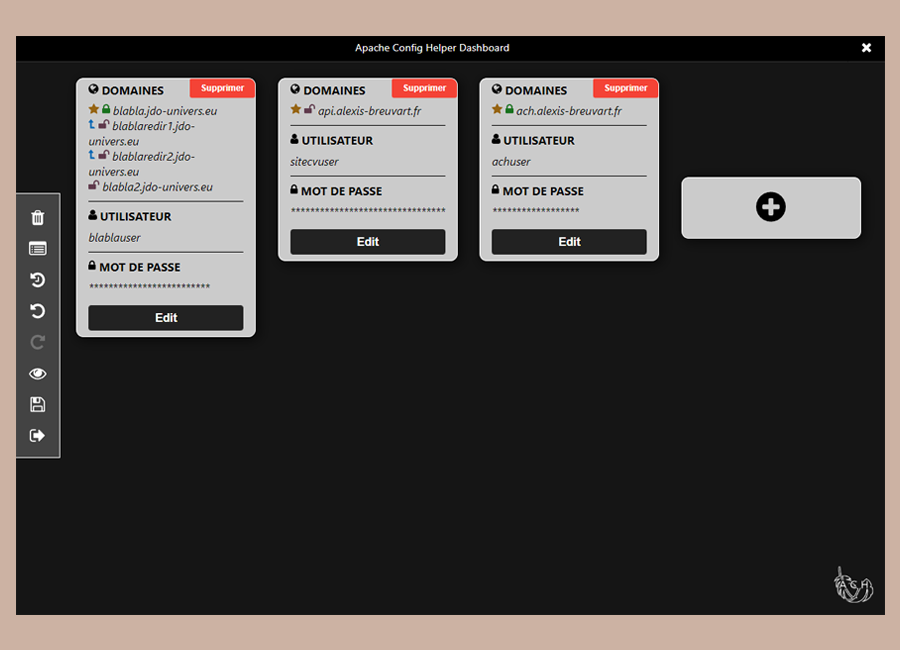The height and width of the screenshot is (650, 900).
Task: Toggle the eye visibility icon in sidebar
Action: pos(38,373)
